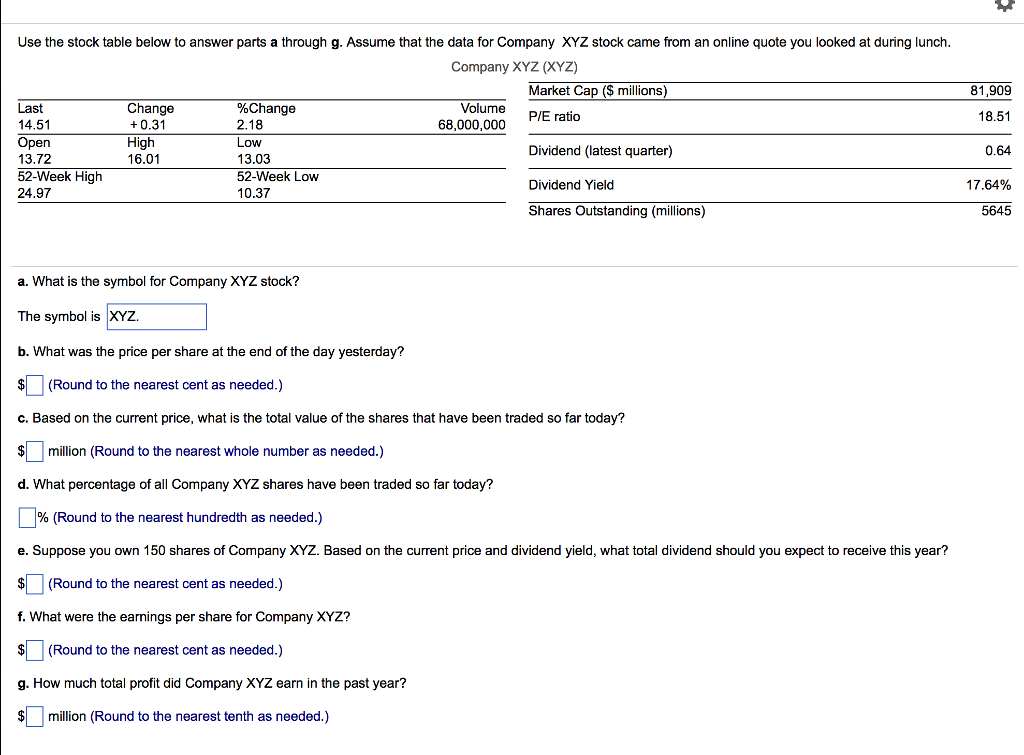Click the Open price 13.72

click(x=34, y=159)
